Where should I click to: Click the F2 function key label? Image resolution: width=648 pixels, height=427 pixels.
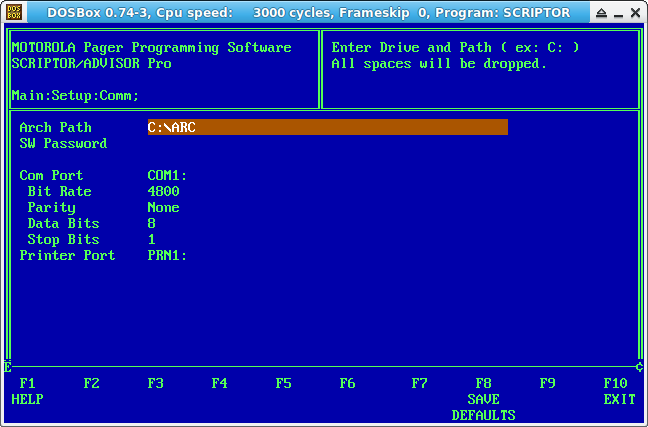[91, 384]
